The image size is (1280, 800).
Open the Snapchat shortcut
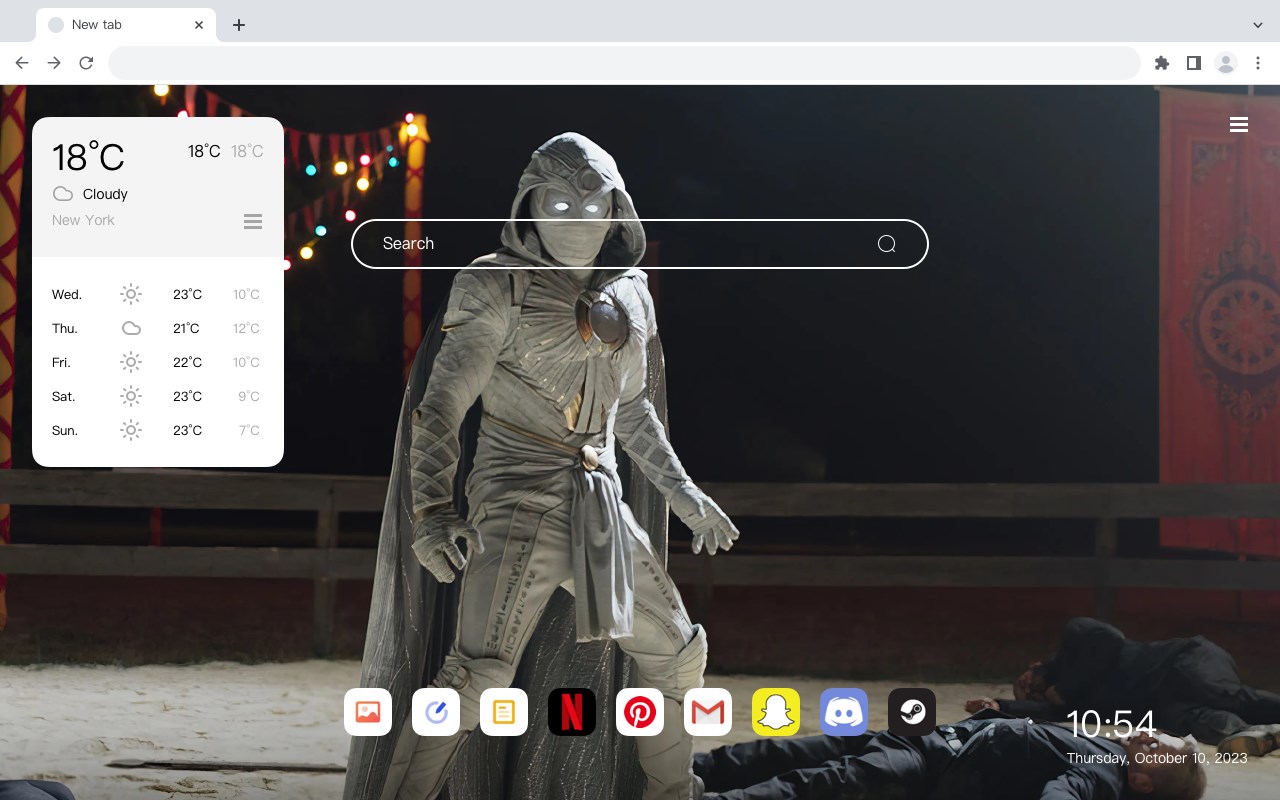[776, 712]
